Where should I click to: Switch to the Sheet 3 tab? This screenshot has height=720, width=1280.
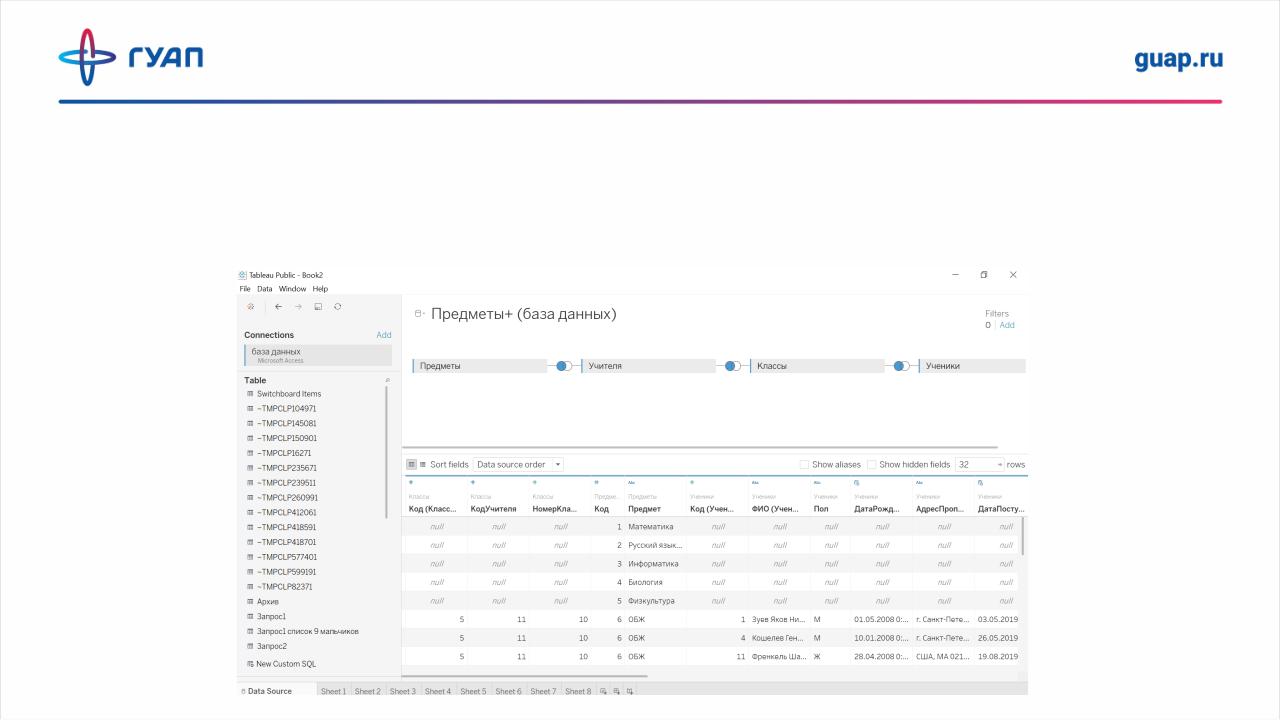(402, 691)
